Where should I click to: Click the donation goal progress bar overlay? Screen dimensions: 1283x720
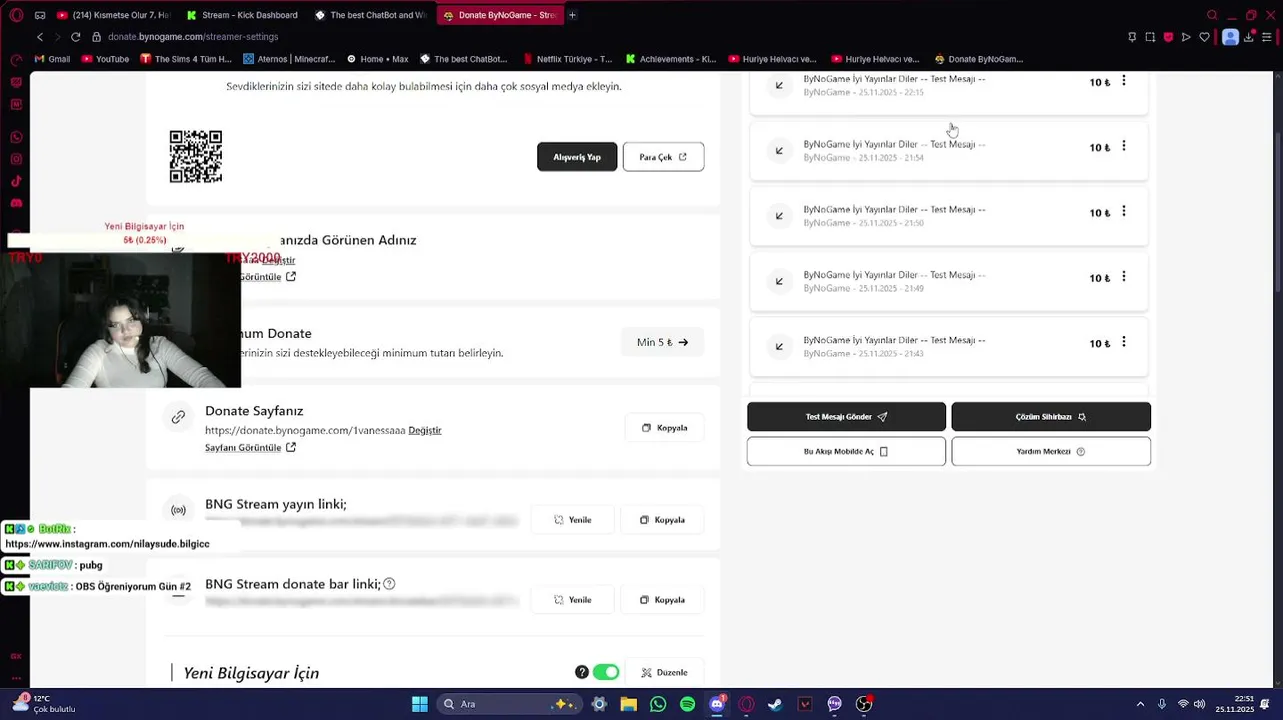145,240
